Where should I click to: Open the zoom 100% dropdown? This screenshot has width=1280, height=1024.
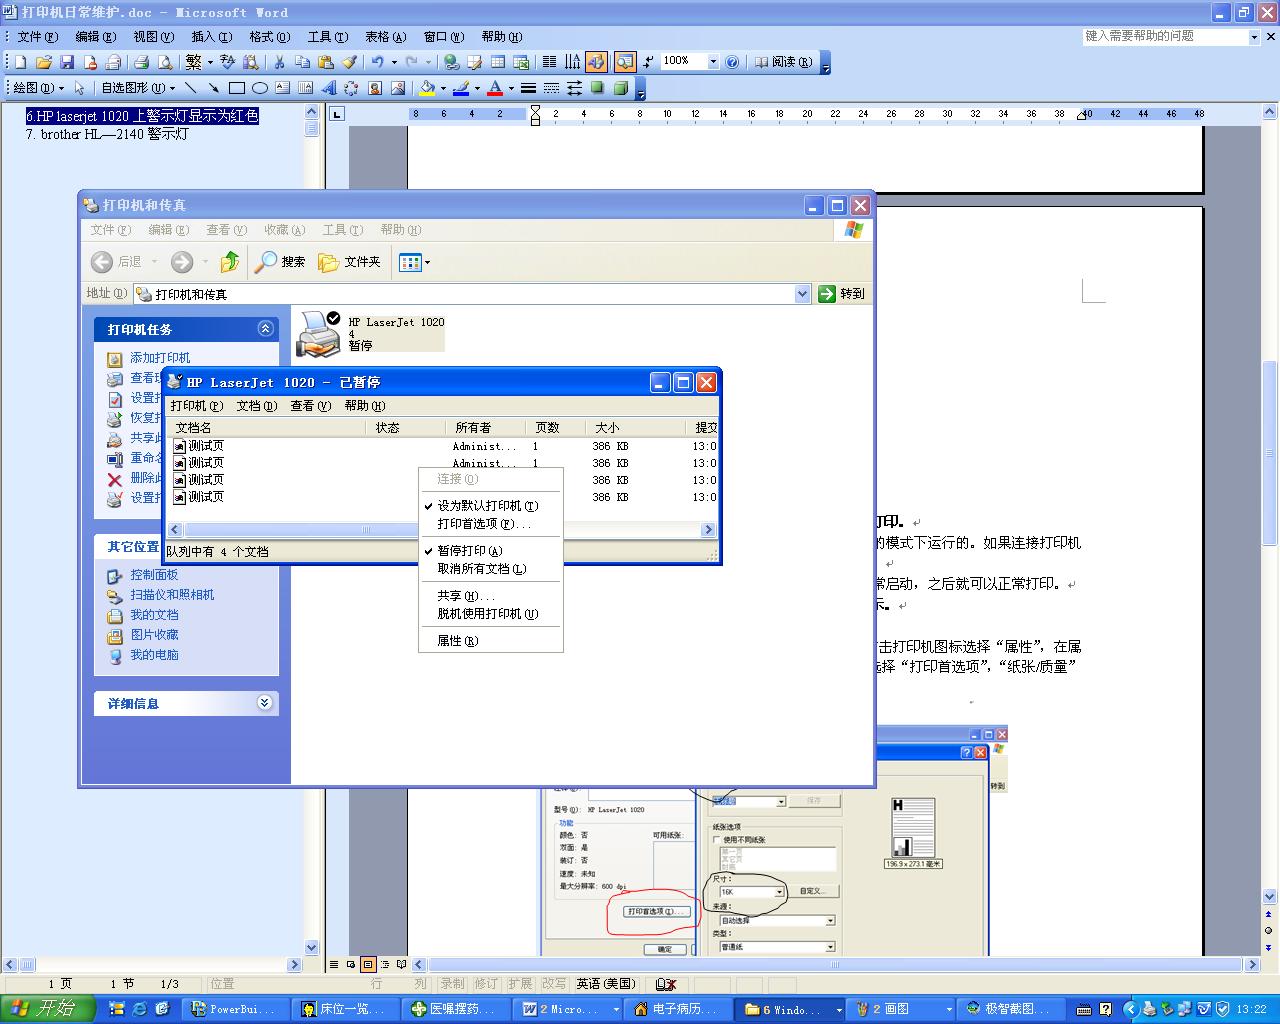pyautogui.click(x=713, y=62)
